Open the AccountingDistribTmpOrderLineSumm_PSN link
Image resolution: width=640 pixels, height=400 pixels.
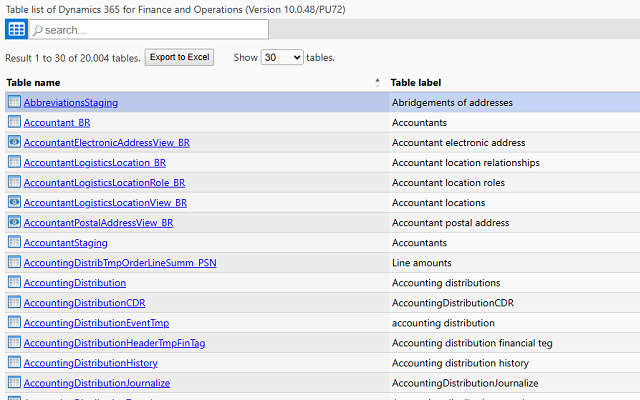(x=120, y=263)
